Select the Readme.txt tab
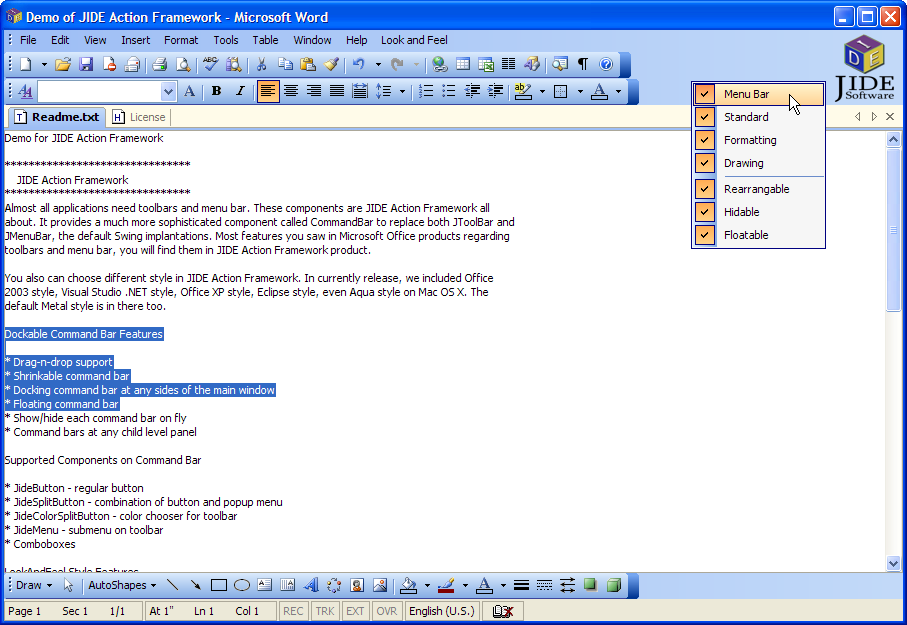This screenshot has width=907, height=625. coord(57,117)
